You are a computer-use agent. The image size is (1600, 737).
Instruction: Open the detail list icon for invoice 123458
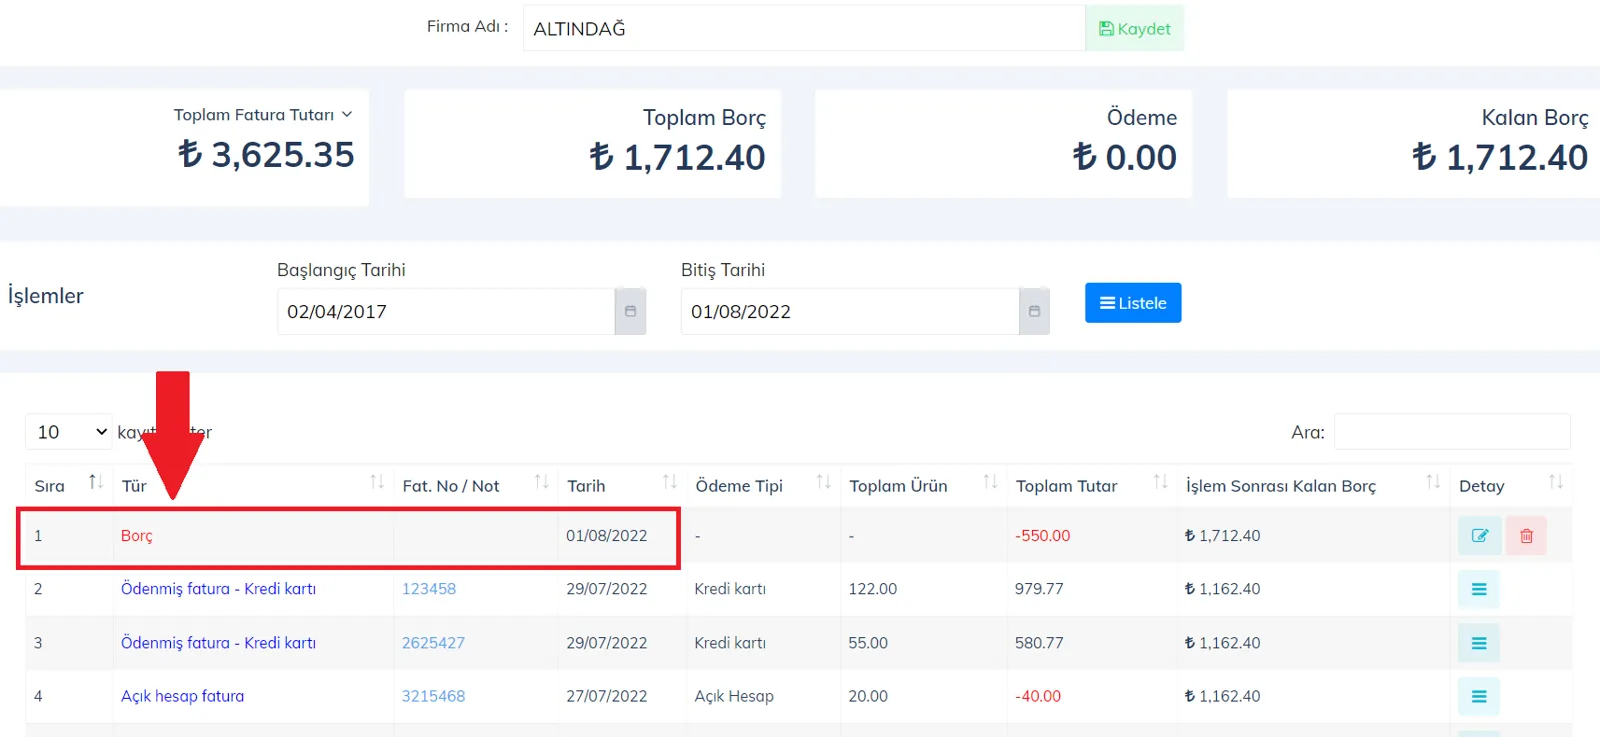tap(1479, 589)
